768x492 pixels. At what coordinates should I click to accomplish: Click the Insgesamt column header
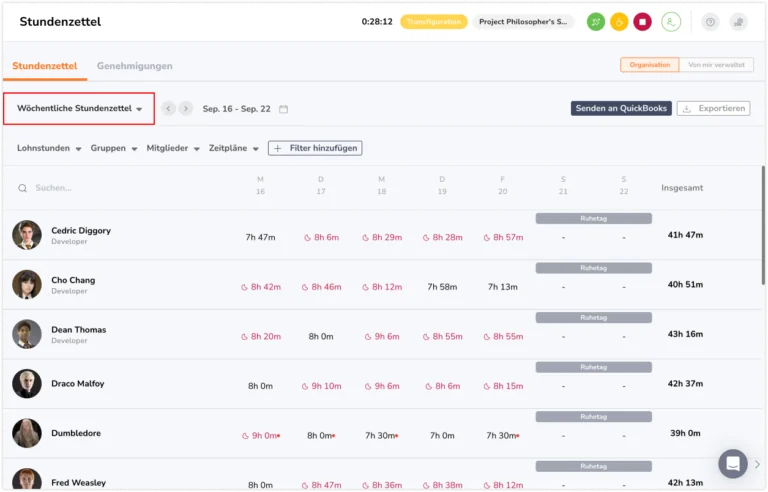[x=682, y=188]
